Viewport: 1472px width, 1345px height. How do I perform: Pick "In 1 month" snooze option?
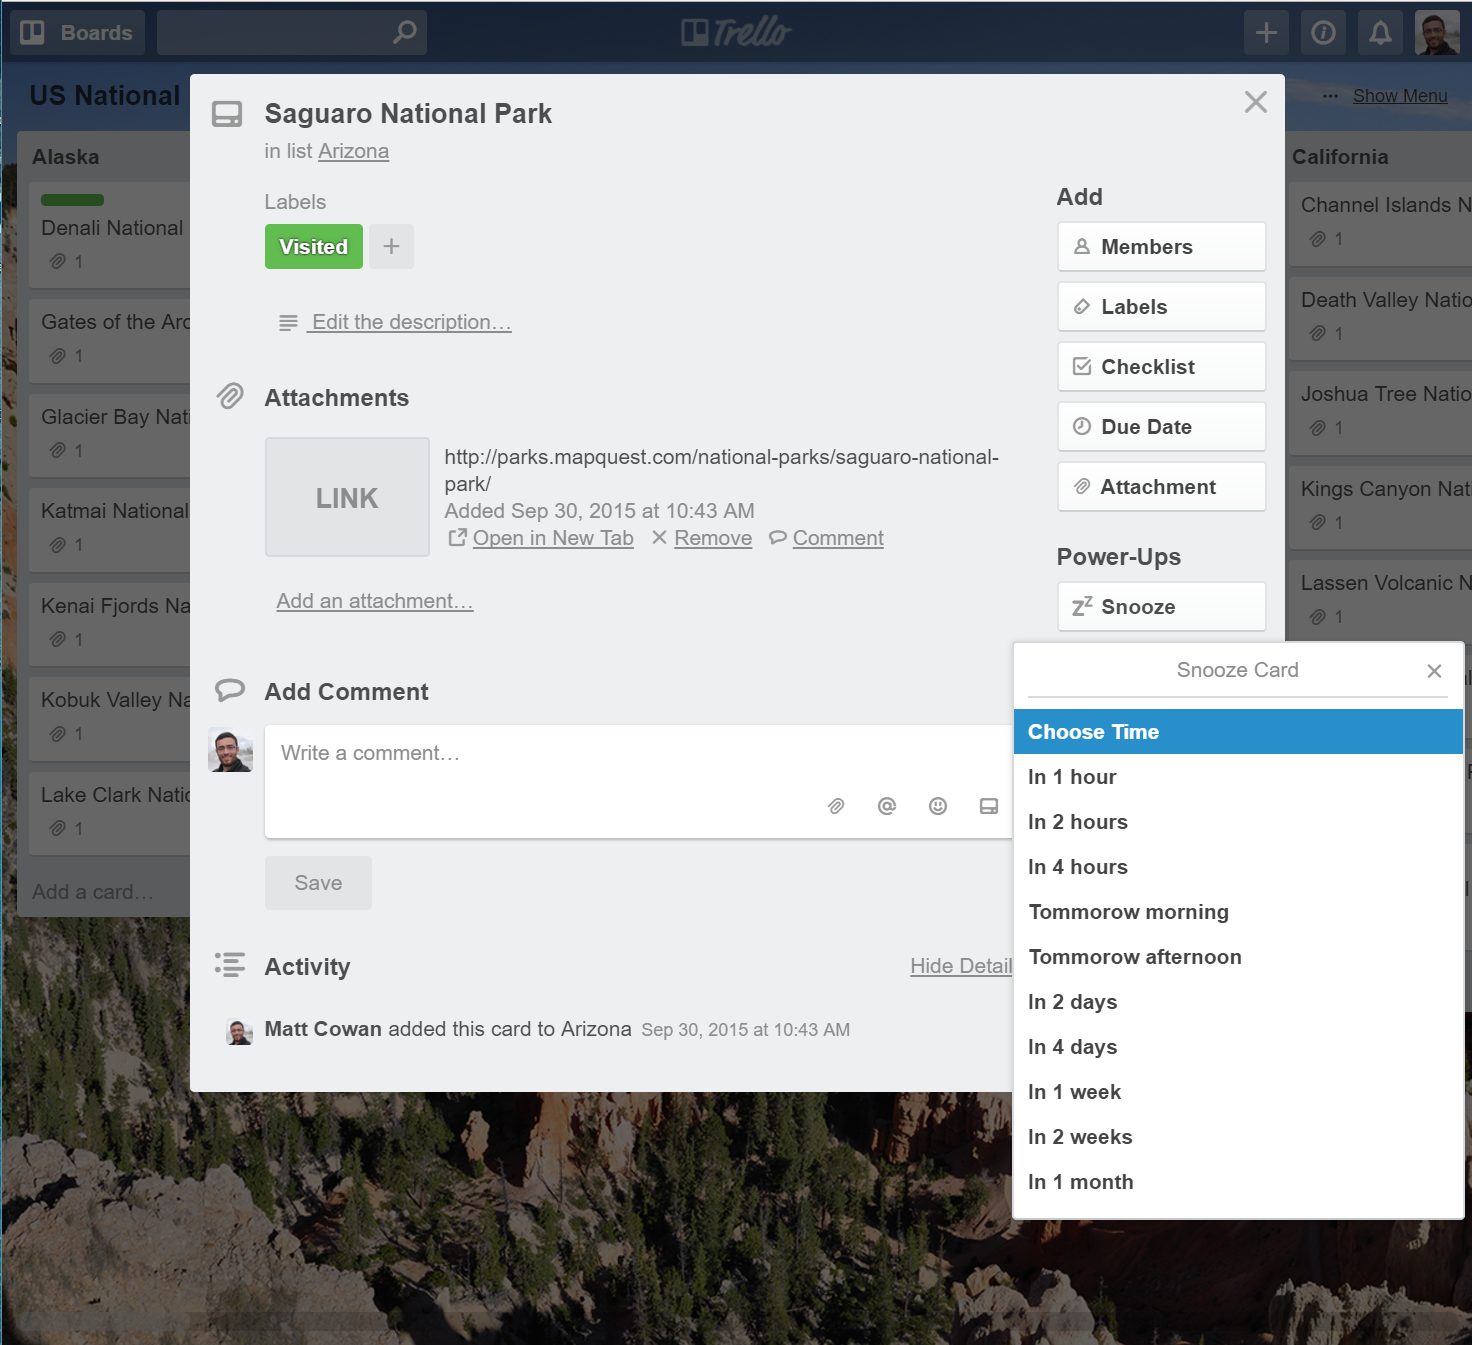(x=1080, y=1182)
